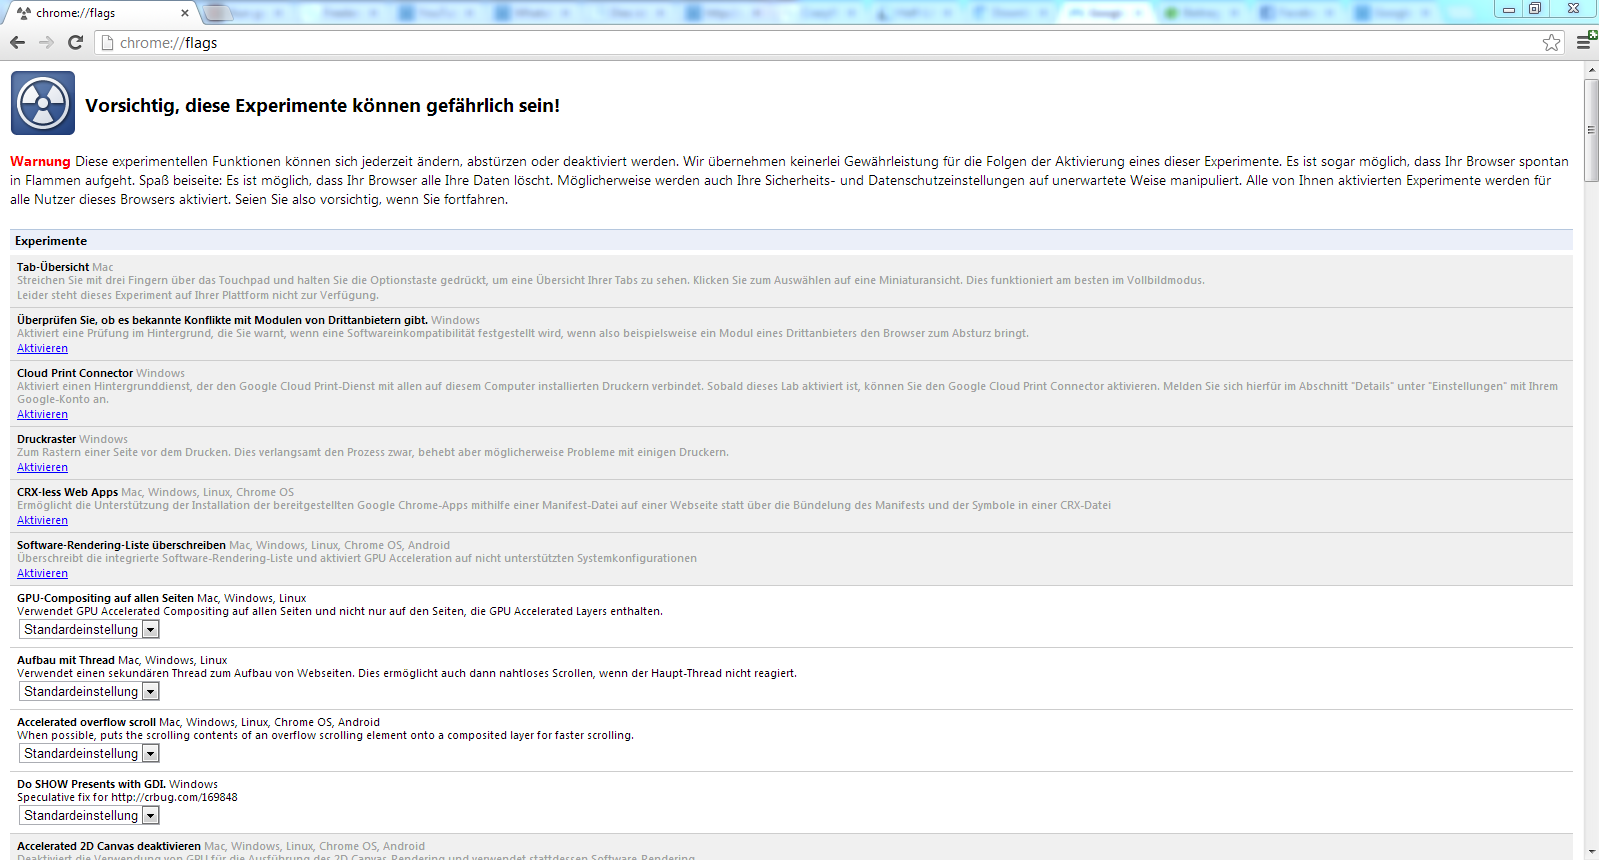Focus the address bar showing chrome://flags
Image resolution: width=1599 pixels, height=860 pixels.
pos(830,43)
